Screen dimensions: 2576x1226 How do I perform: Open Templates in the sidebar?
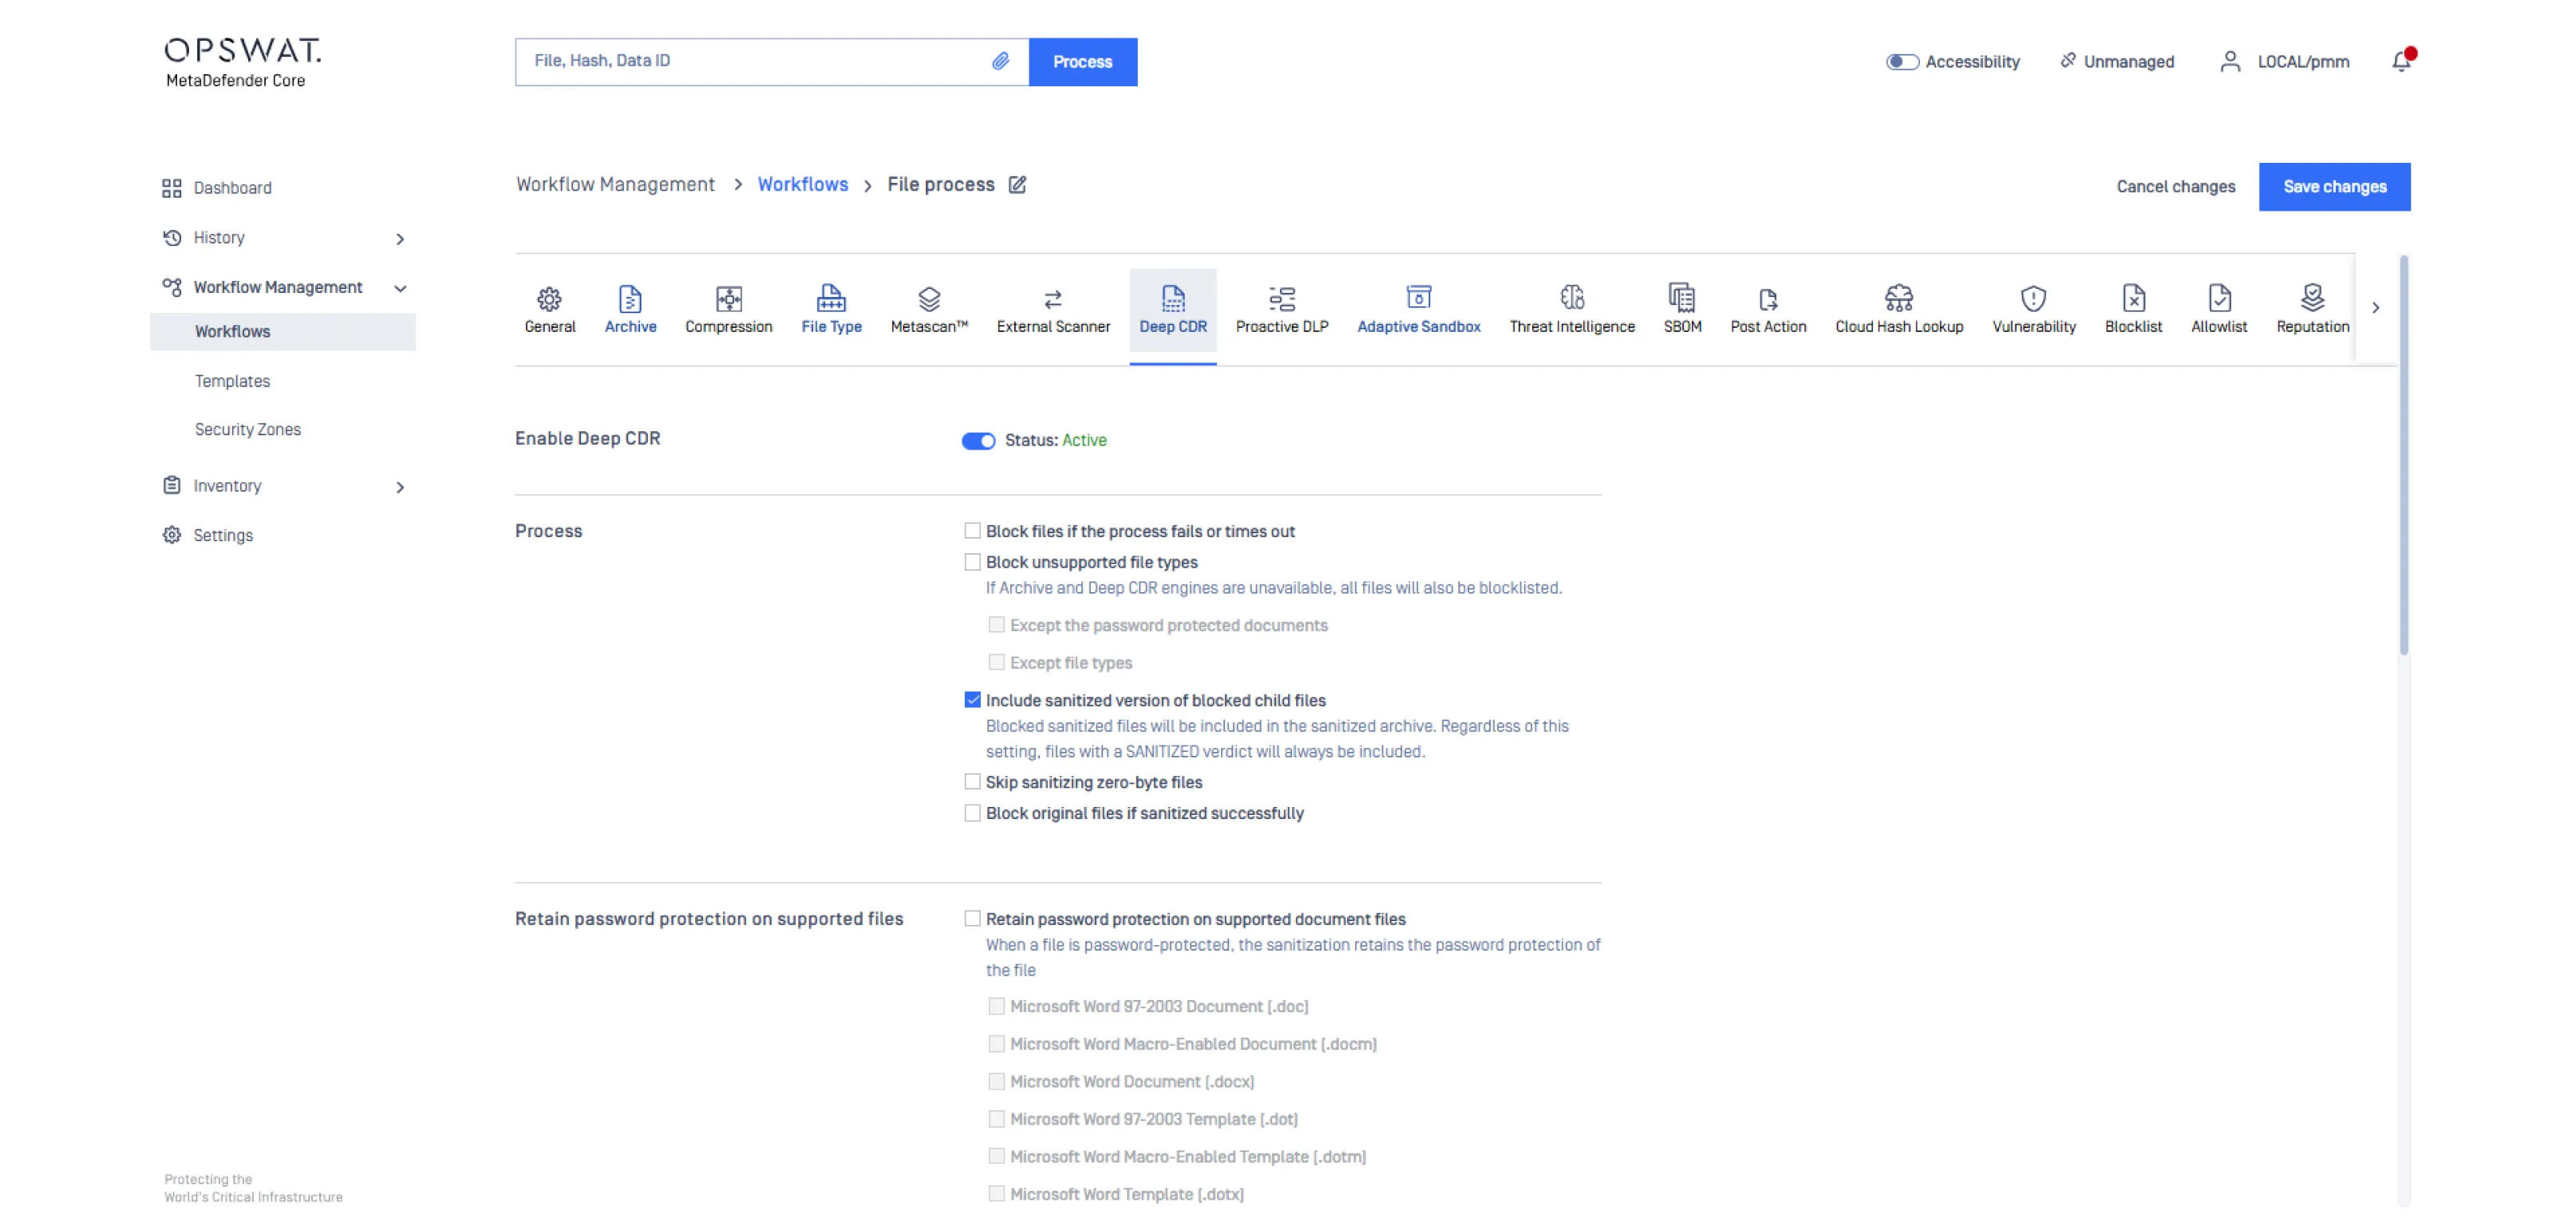click(x=232, y=381)
